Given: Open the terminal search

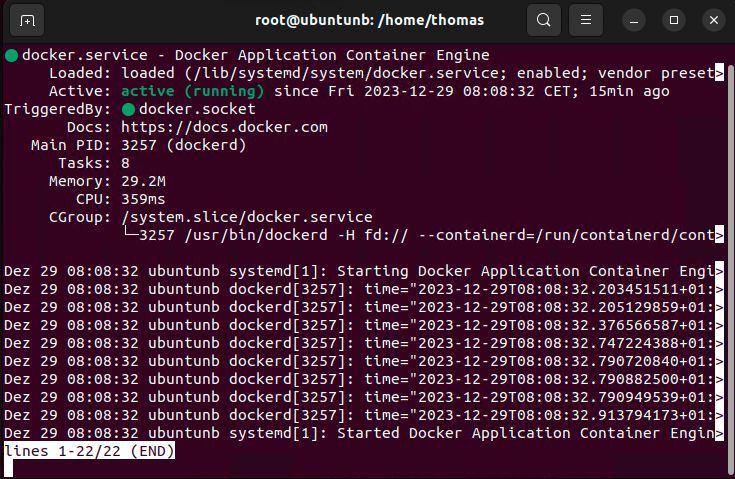Looking at the screenshot, I should point(544,20).
